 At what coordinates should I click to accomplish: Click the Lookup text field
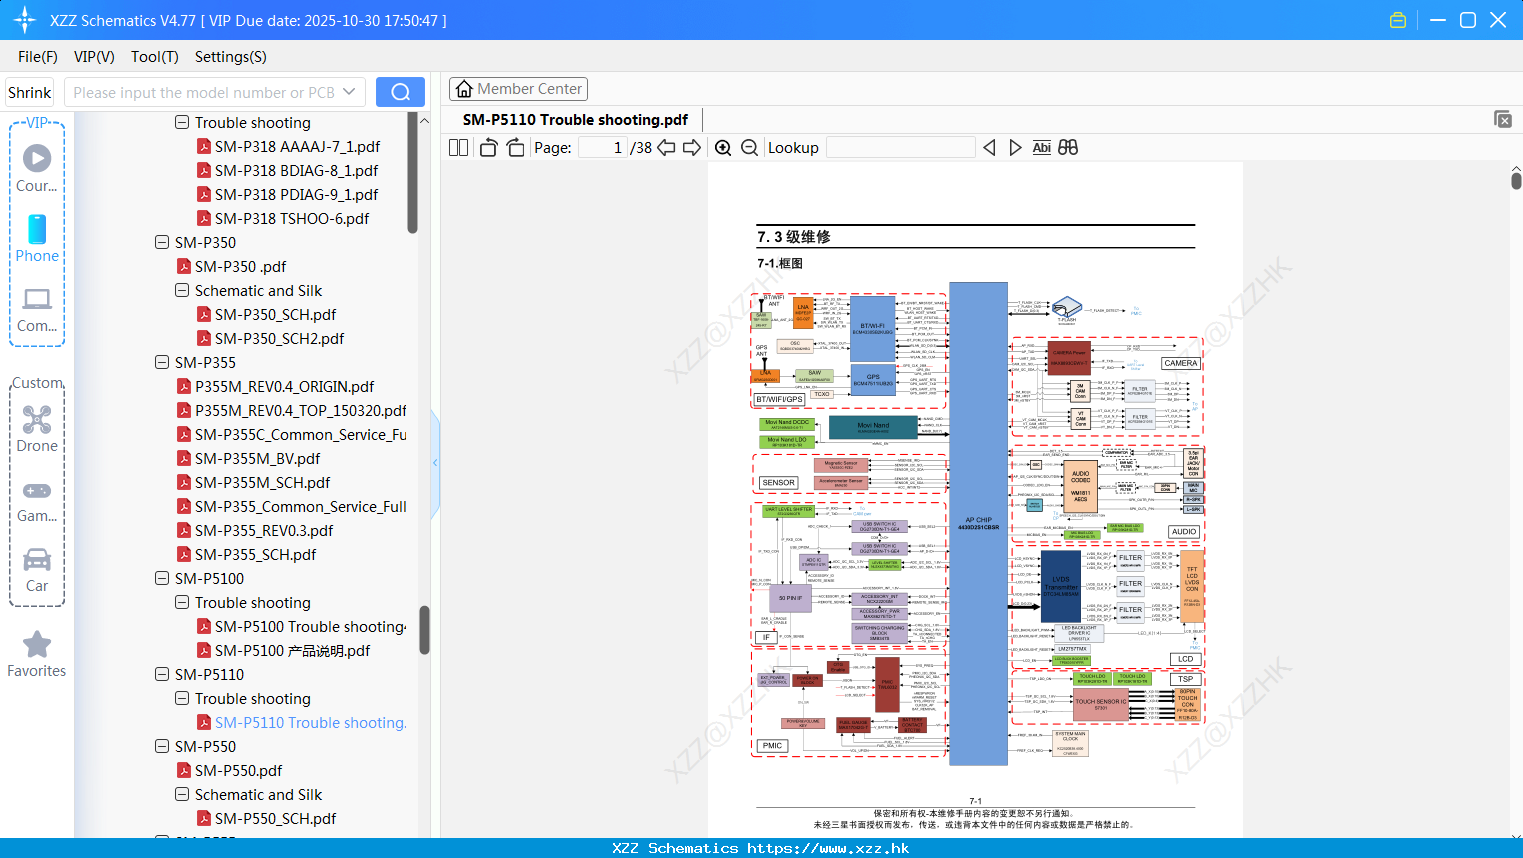click(900, 148)
